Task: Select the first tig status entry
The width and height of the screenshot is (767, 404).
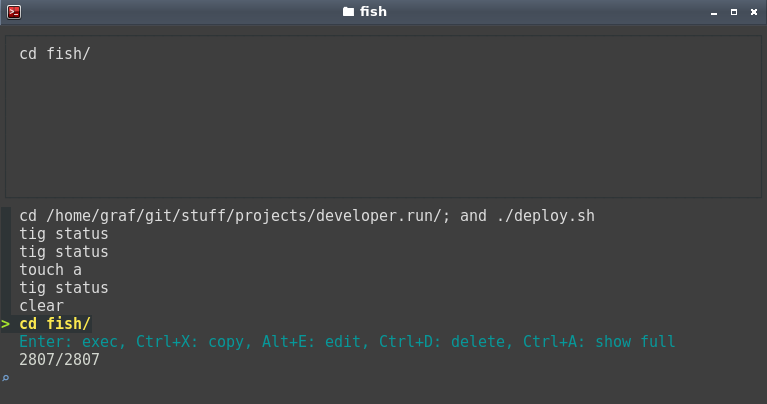Action: click(64, 234)
